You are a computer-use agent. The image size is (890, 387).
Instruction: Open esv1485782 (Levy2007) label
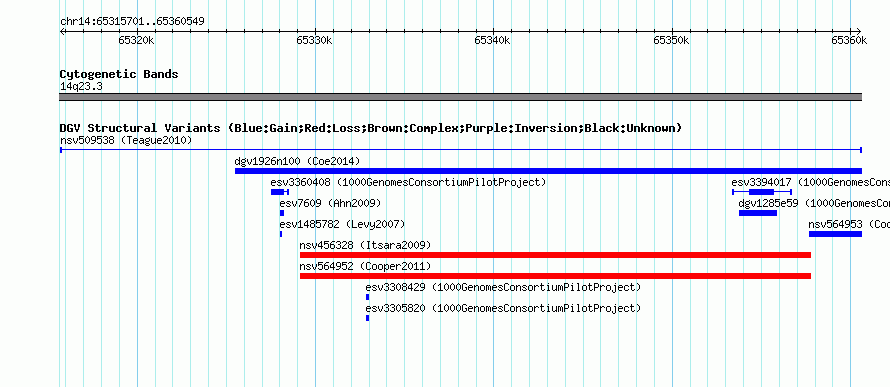pos(342,224)
